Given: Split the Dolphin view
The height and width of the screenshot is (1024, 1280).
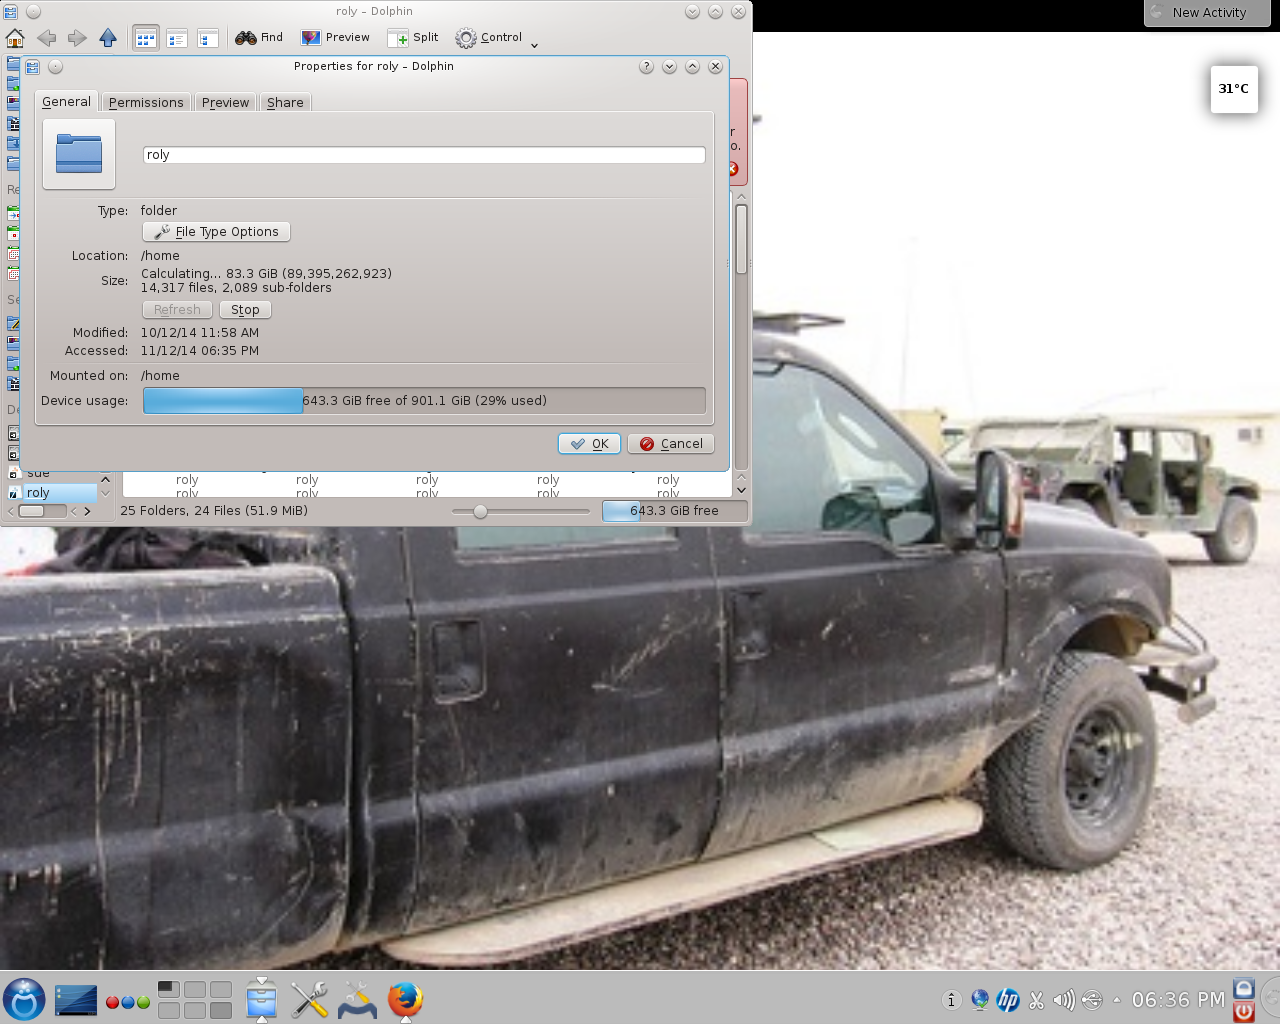Looking at the screenshot, I should coord(413,38).
